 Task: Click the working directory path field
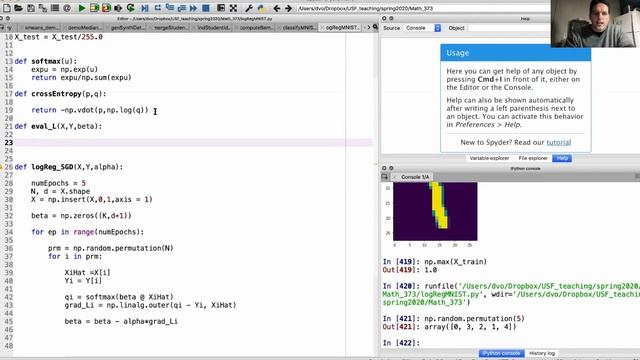coord(422,8)
